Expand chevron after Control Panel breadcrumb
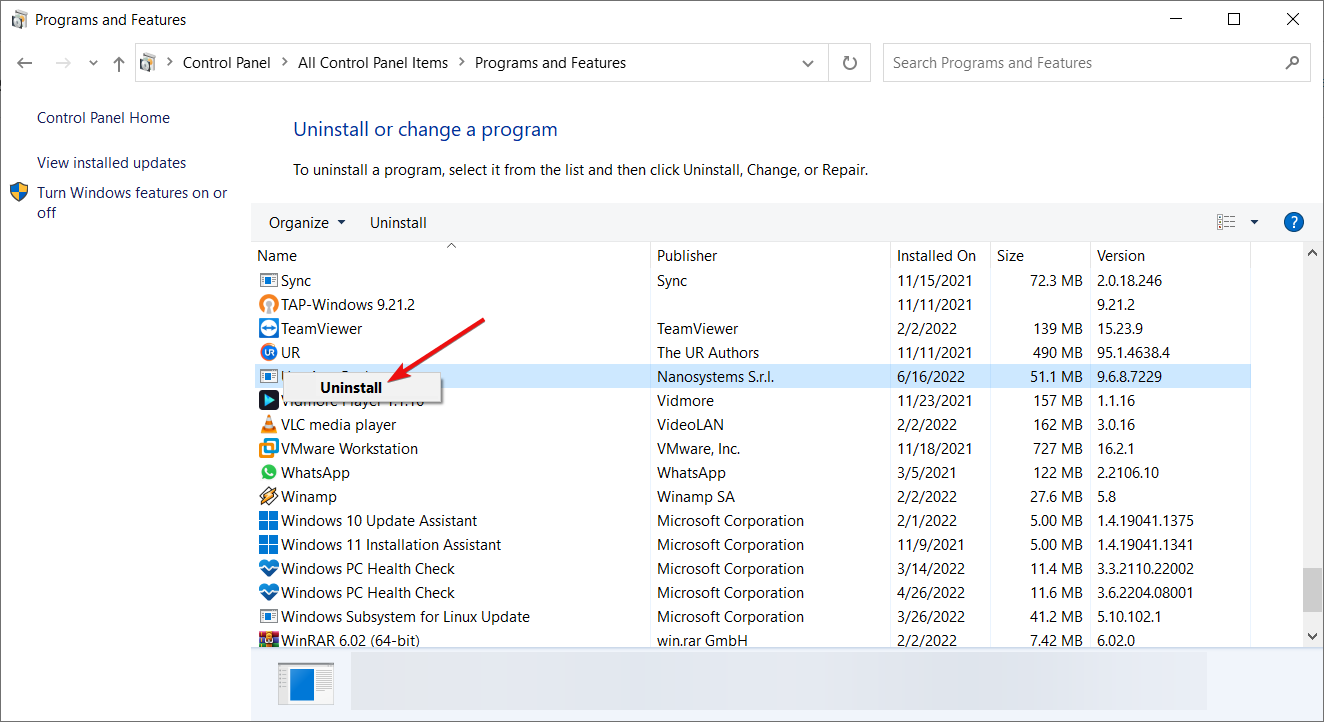Image resolution: width=1324 pixels, height=722 pixels. 284,62
